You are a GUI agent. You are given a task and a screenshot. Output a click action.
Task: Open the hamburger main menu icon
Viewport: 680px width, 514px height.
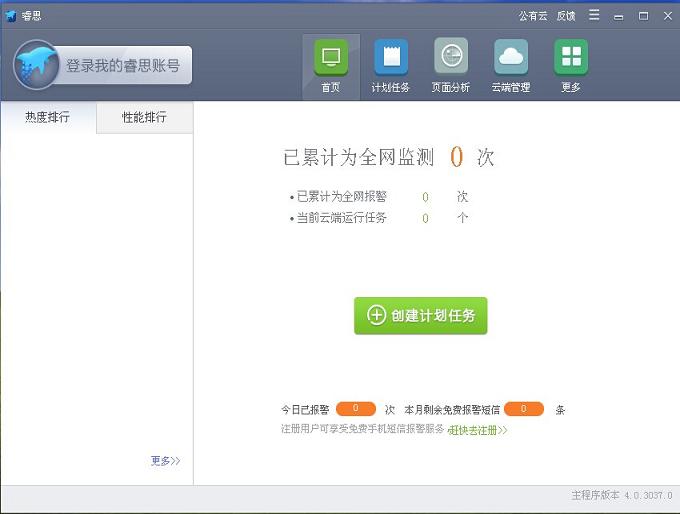[x=594, y=15]
